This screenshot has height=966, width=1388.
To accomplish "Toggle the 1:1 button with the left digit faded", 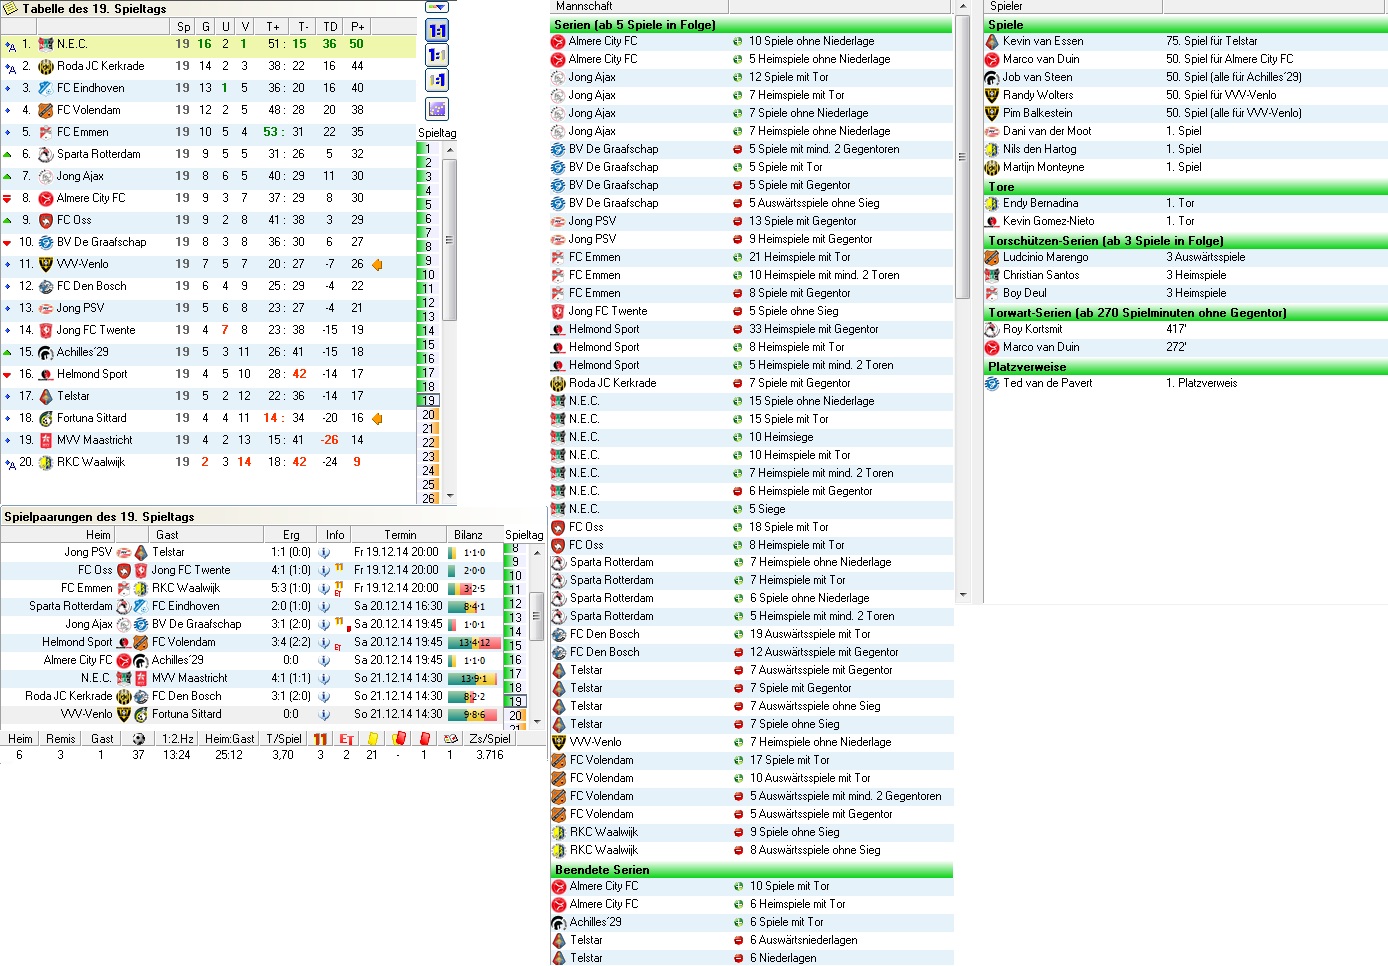I will 437,80.
